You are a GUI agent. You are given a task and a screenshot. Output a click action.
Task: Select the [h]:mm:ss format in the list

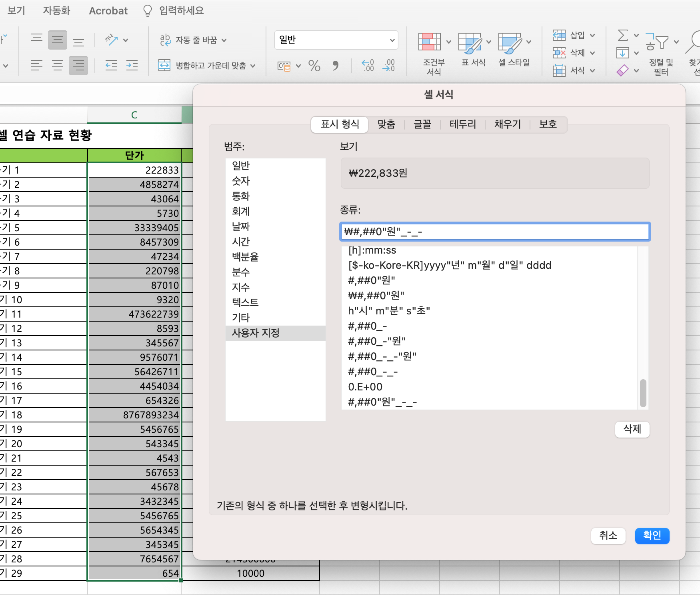coord(490,250)
